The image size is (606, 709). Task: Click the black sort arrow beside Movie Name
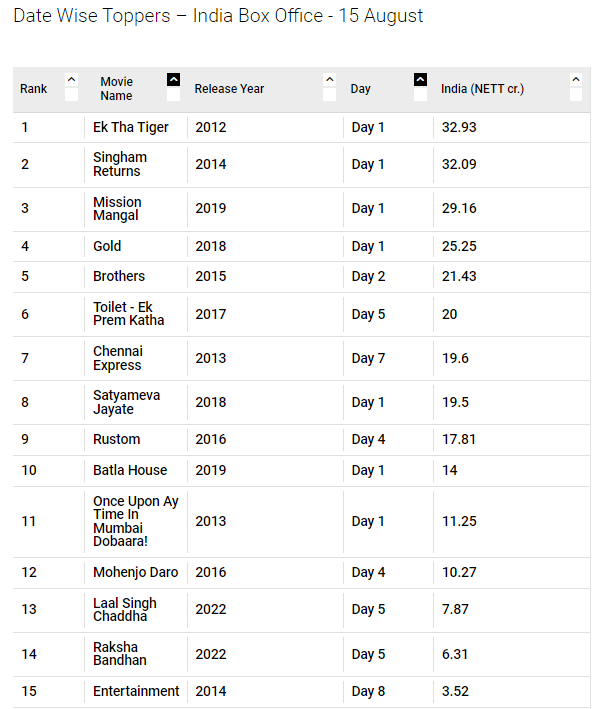(x=174, y=80)
